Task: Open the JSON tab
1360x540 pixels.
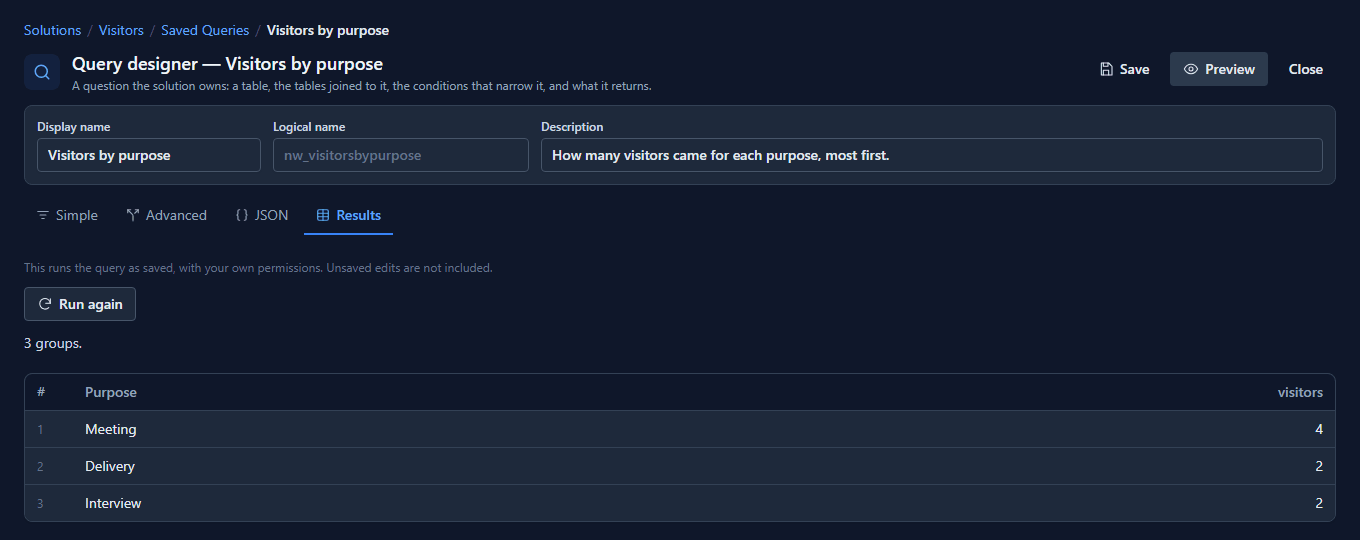Action: click(262, 215)
